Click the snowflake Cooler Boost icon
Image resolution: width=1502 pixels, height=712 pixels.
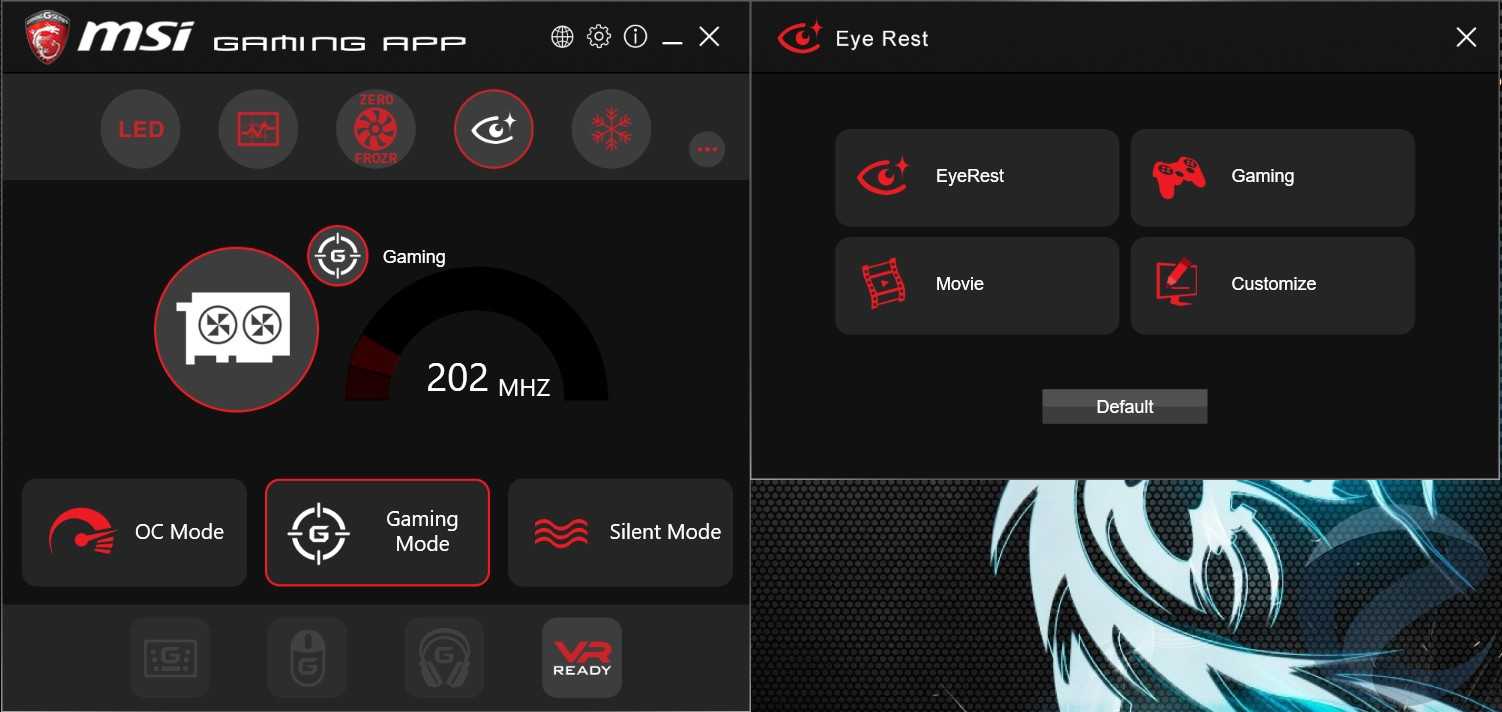tap(611, 129)
